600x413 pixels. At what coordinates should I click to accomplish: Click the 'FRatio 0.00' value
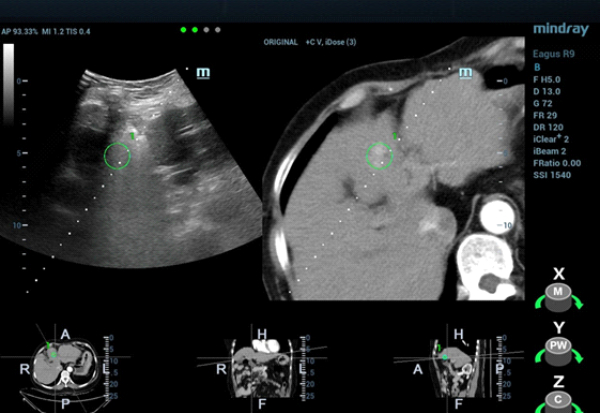coord(557,163)
